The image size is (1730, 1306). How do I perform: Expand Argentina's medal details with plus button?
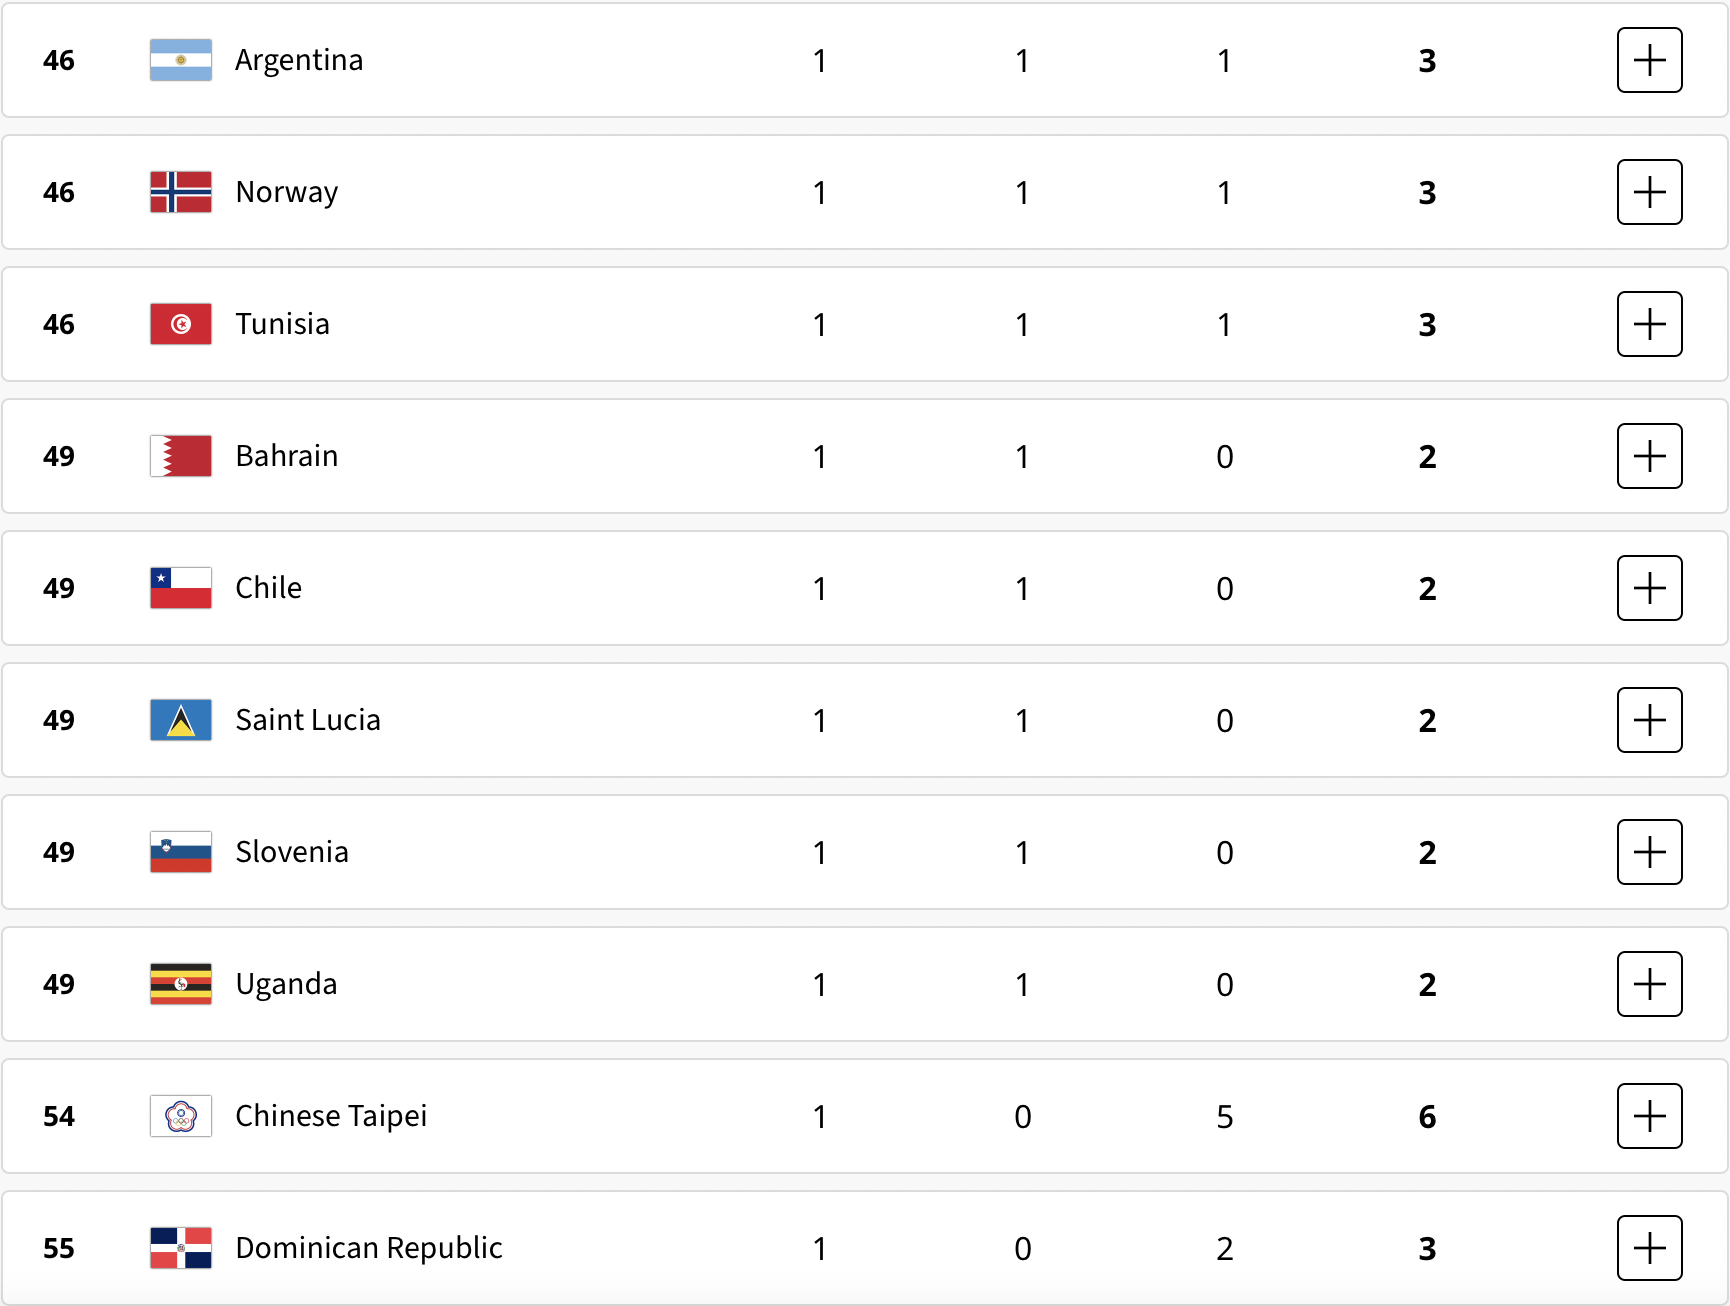coord(1649,60)
